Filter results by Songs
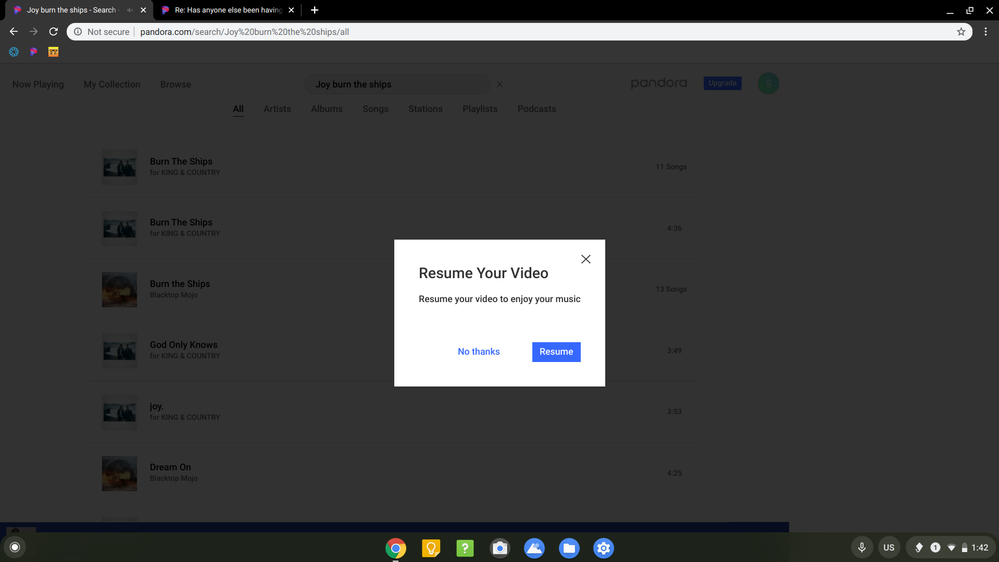This screenshot has height=562, width=999. (375, 109)
